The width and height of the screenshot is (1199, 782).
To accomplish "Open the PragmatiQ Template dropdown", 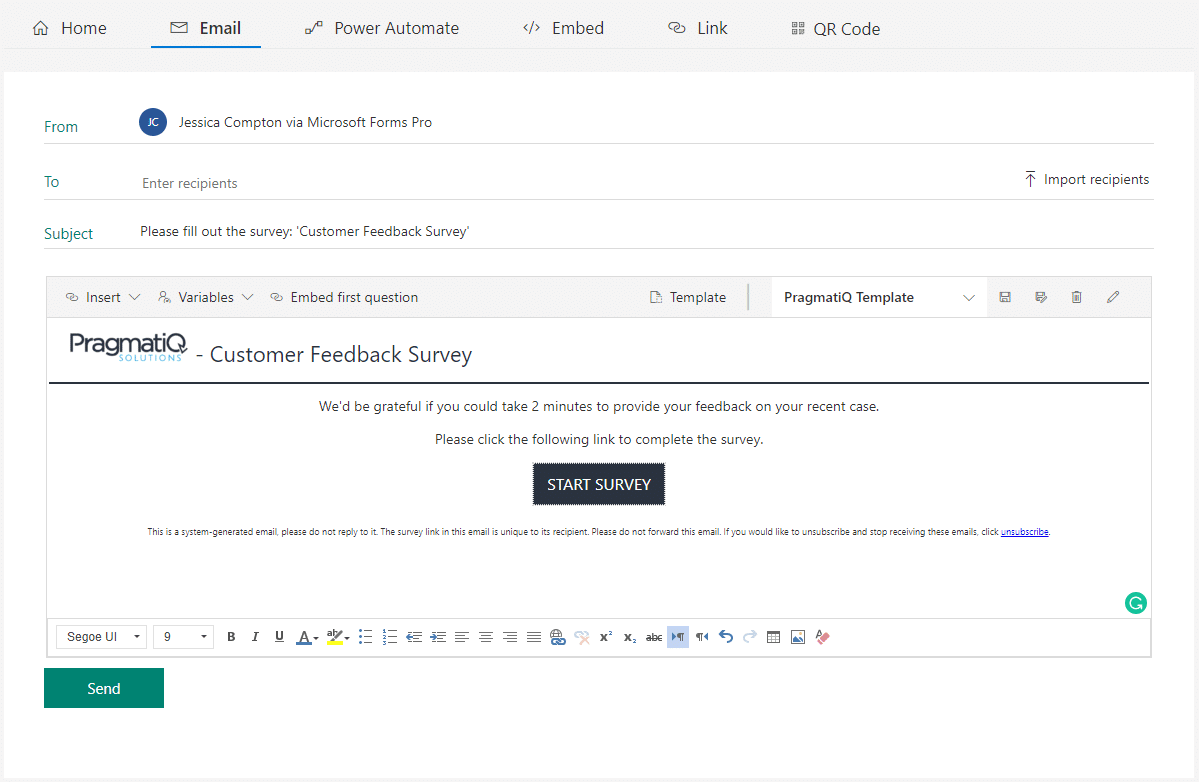I will [878, 297].
